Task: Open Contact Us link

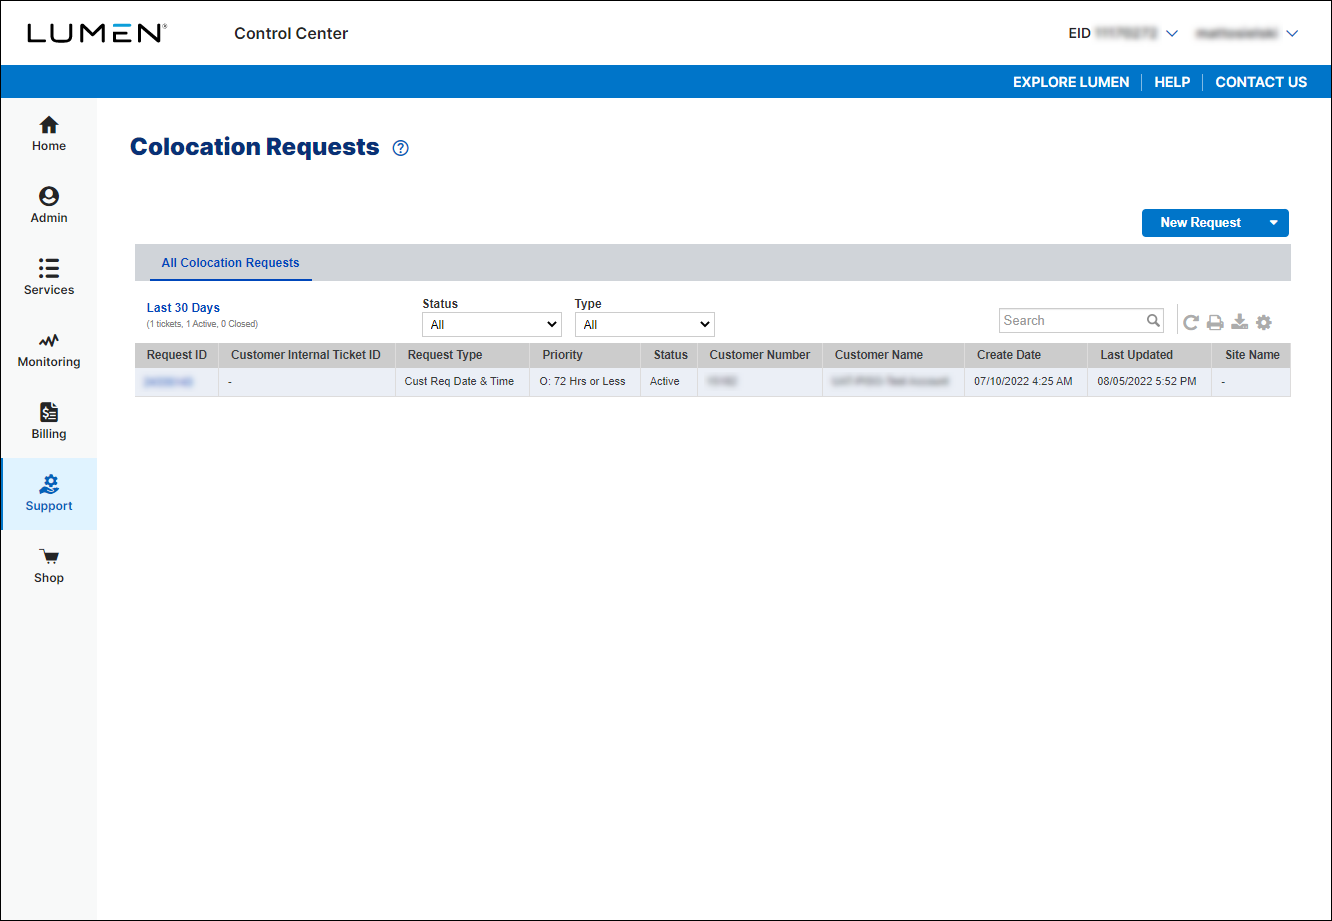Action: click(1261, 82)
